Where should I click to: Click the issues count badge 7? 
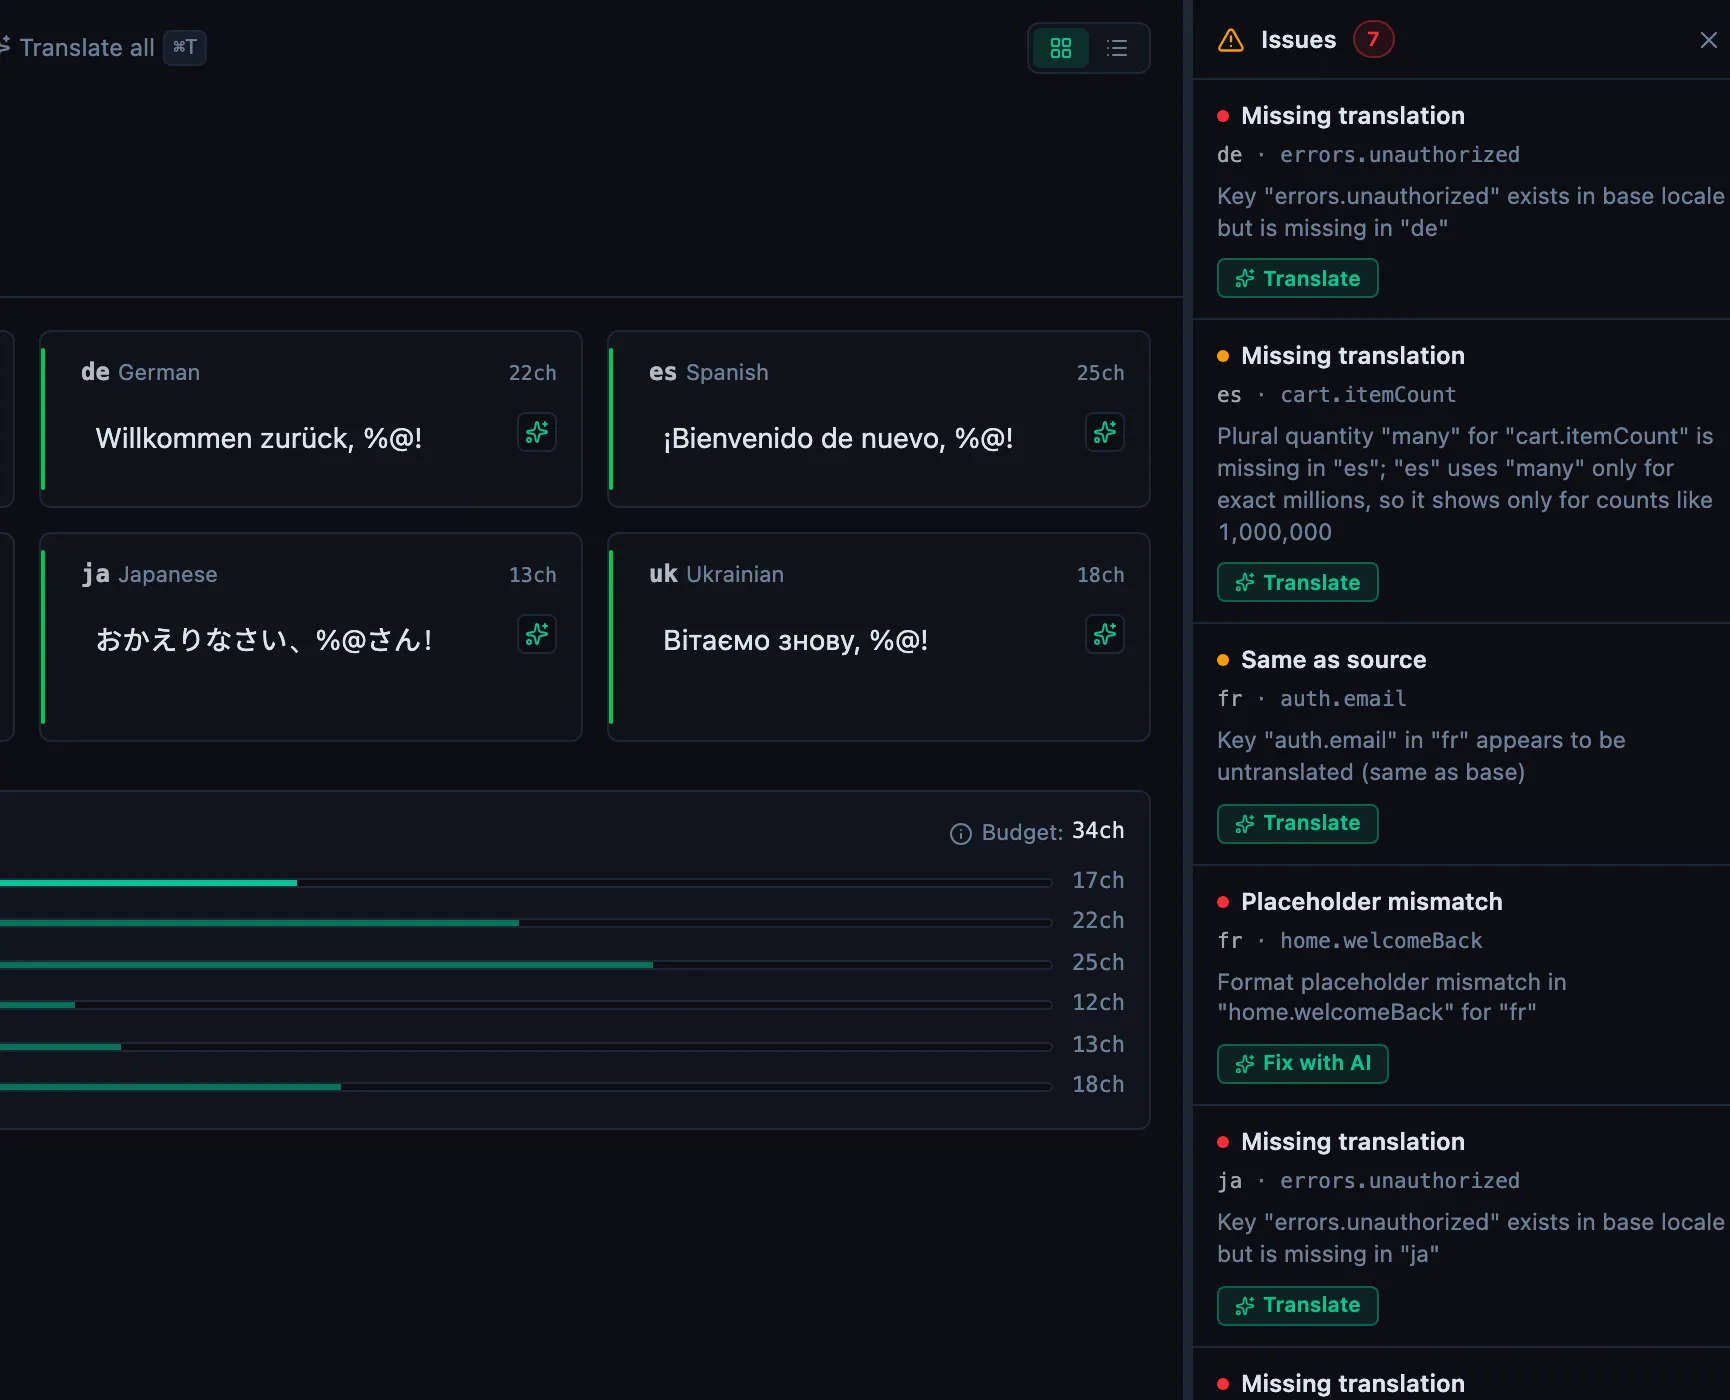pyautogui.click(x=1373, y=39)
